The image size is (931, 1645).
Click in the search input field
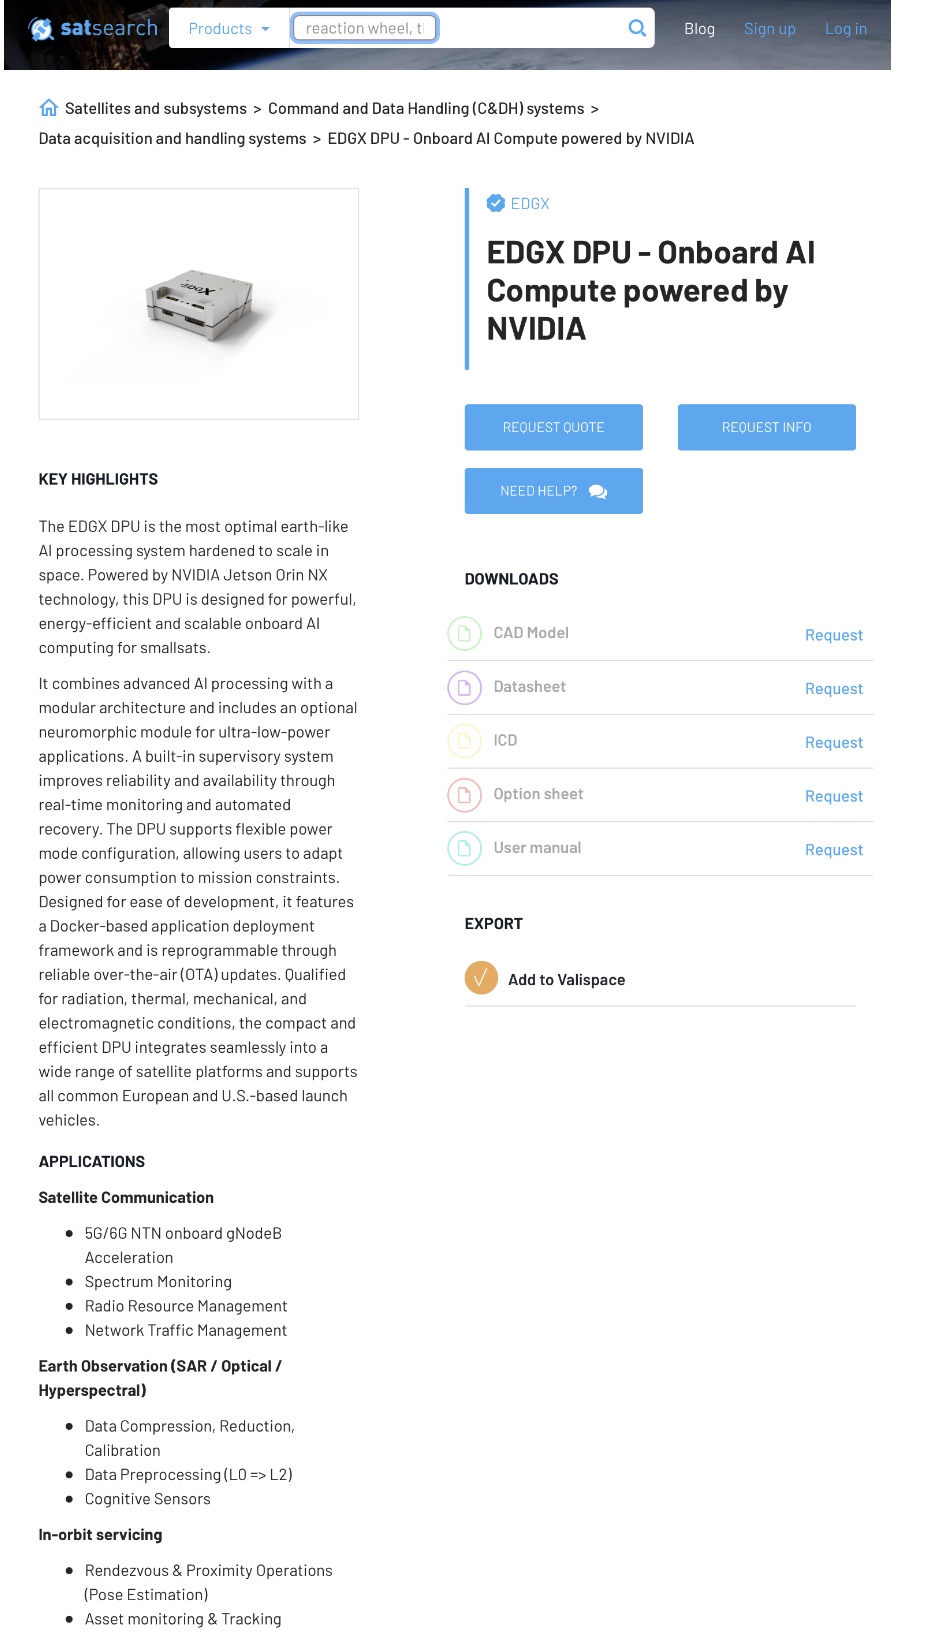point(364,28)
